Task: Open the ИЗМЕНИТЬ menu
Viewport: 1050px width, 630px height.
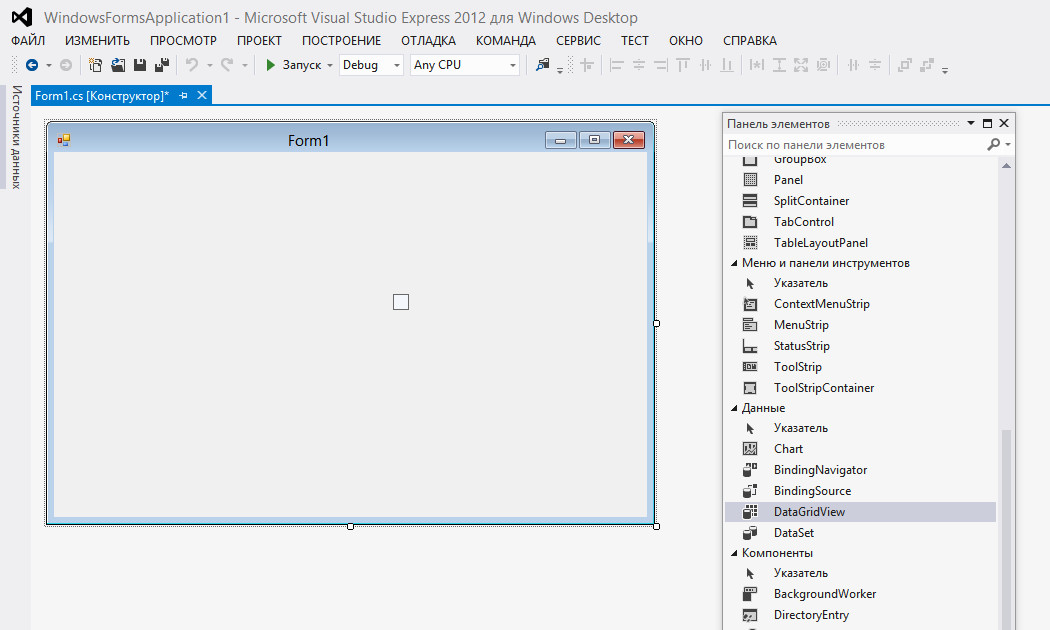Action: 97,41
